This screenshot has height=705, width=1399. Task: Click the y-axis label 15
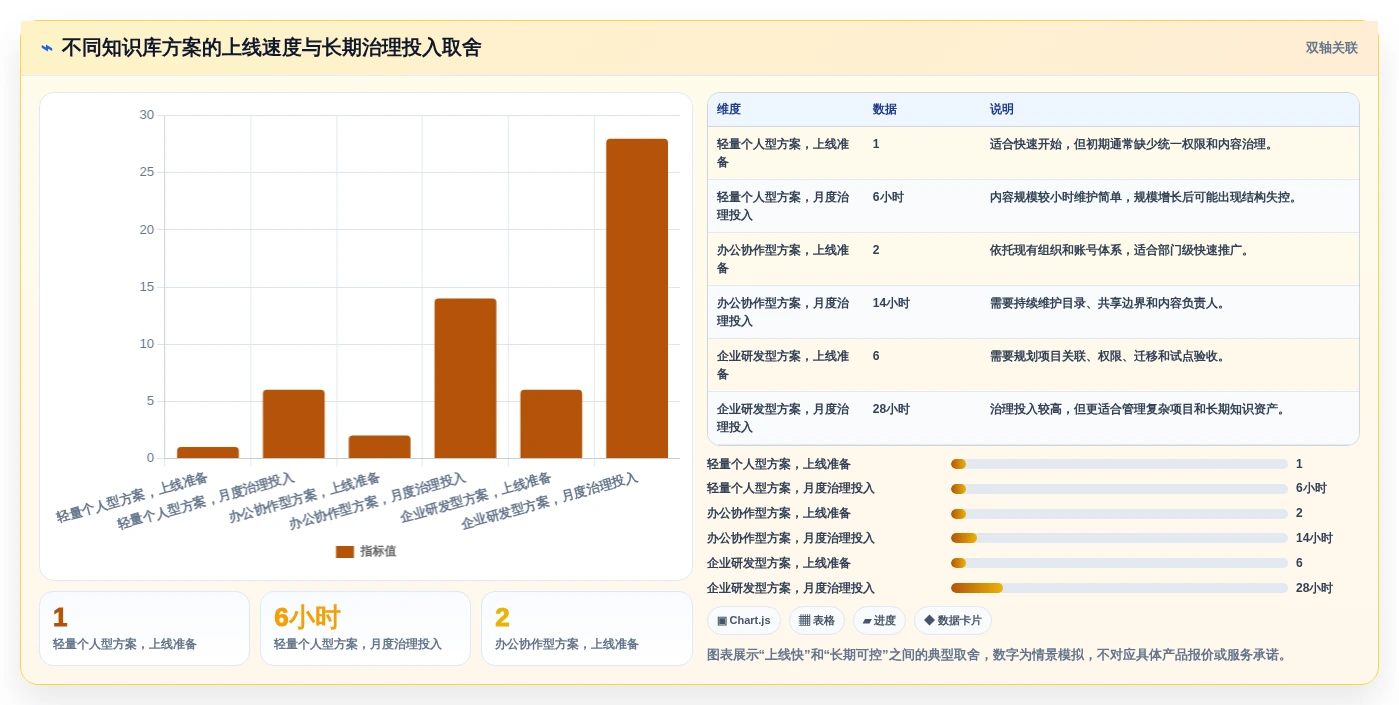pos(147,287)
